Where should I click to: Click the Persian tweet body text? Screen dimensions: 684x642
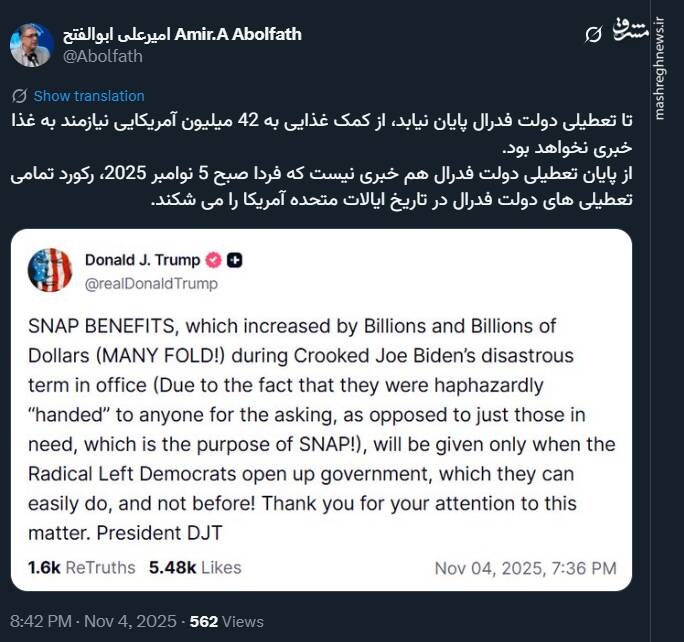point(340,160)
